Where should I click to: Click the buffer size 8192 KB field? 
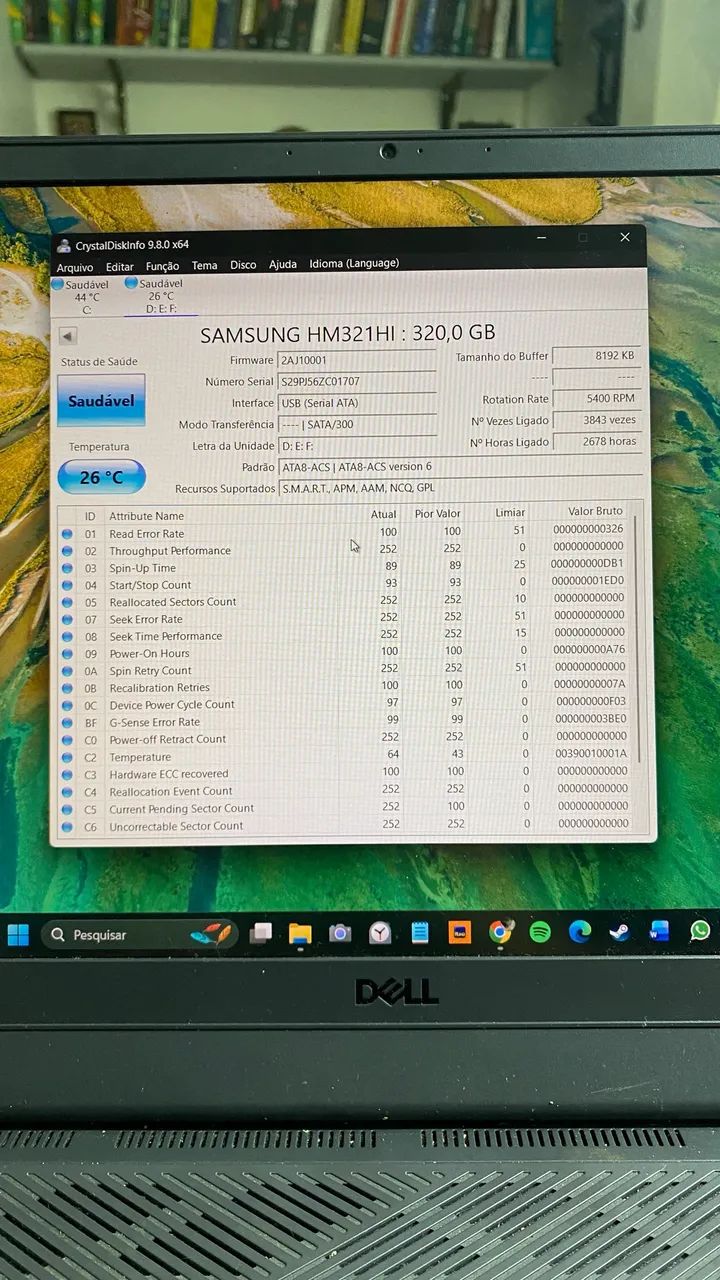coord(597,355)
